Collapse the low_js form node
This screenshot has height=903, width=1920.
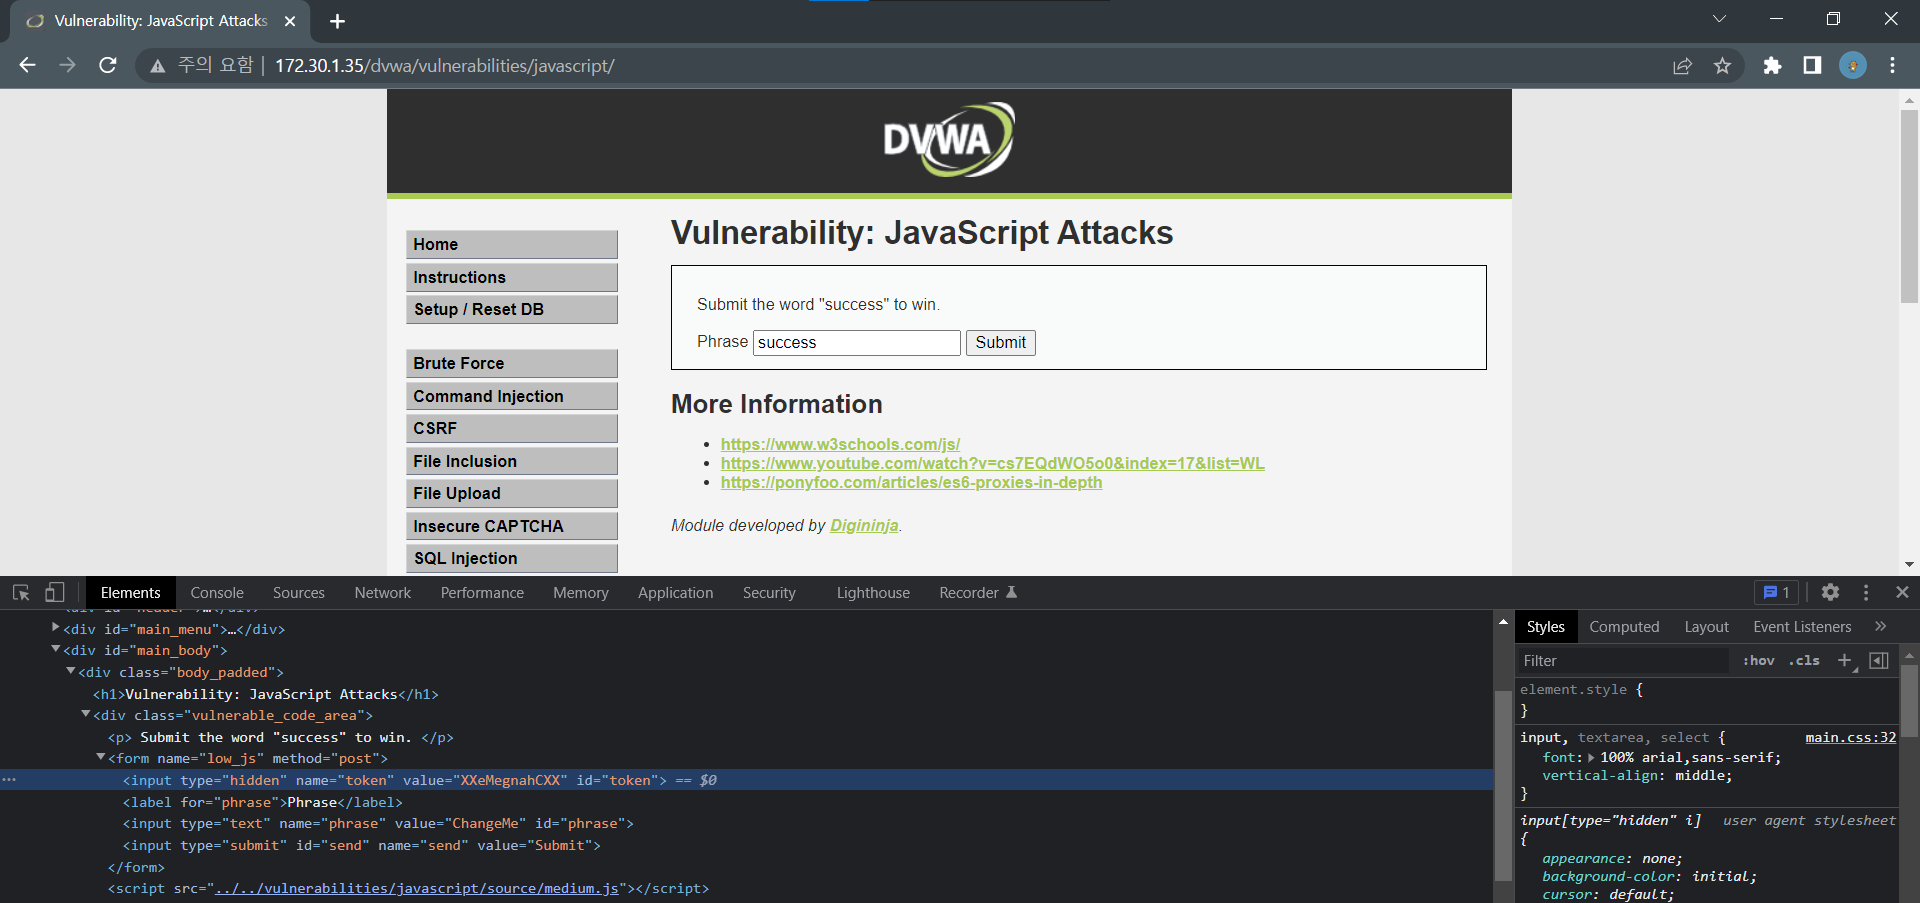click(x=101, y=757)
